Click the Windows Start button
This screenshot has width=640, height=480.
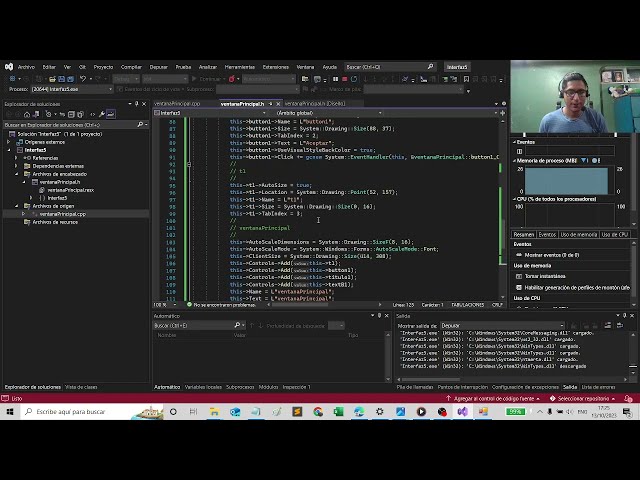10,411
